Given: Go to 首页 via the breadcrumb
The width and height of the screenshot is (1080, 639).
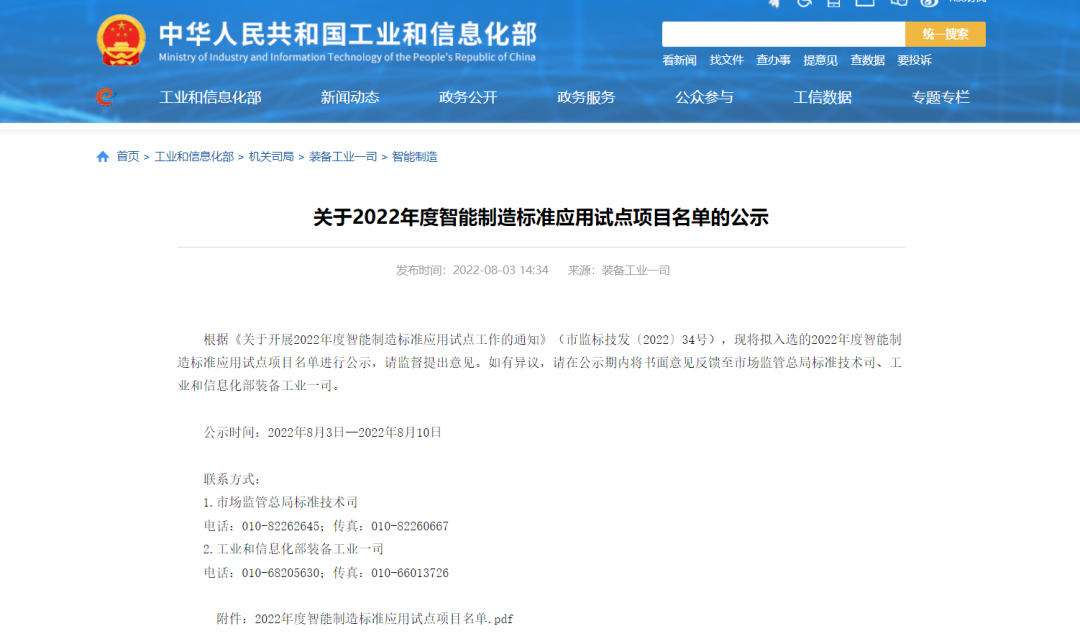Looking at the screenshot, I should pos(127,157).
